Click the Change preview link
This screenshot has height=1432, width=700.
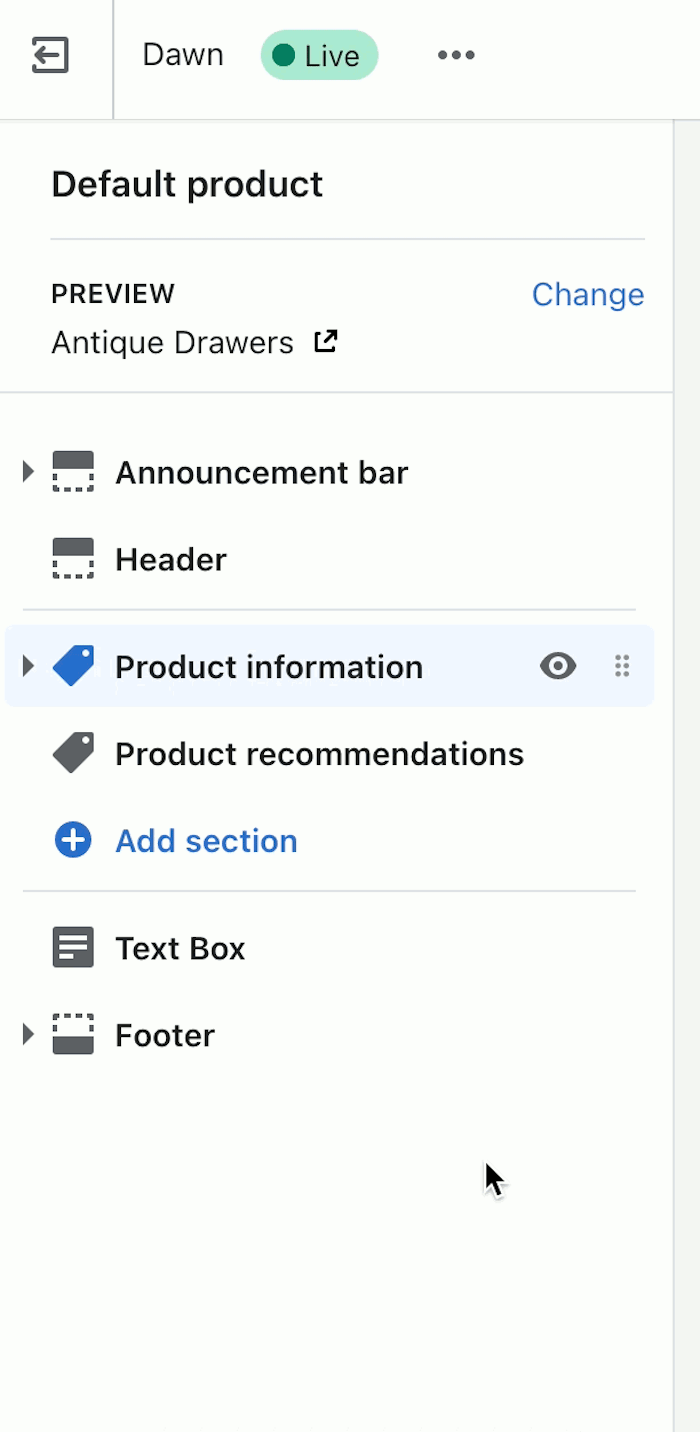pos(587,294)
